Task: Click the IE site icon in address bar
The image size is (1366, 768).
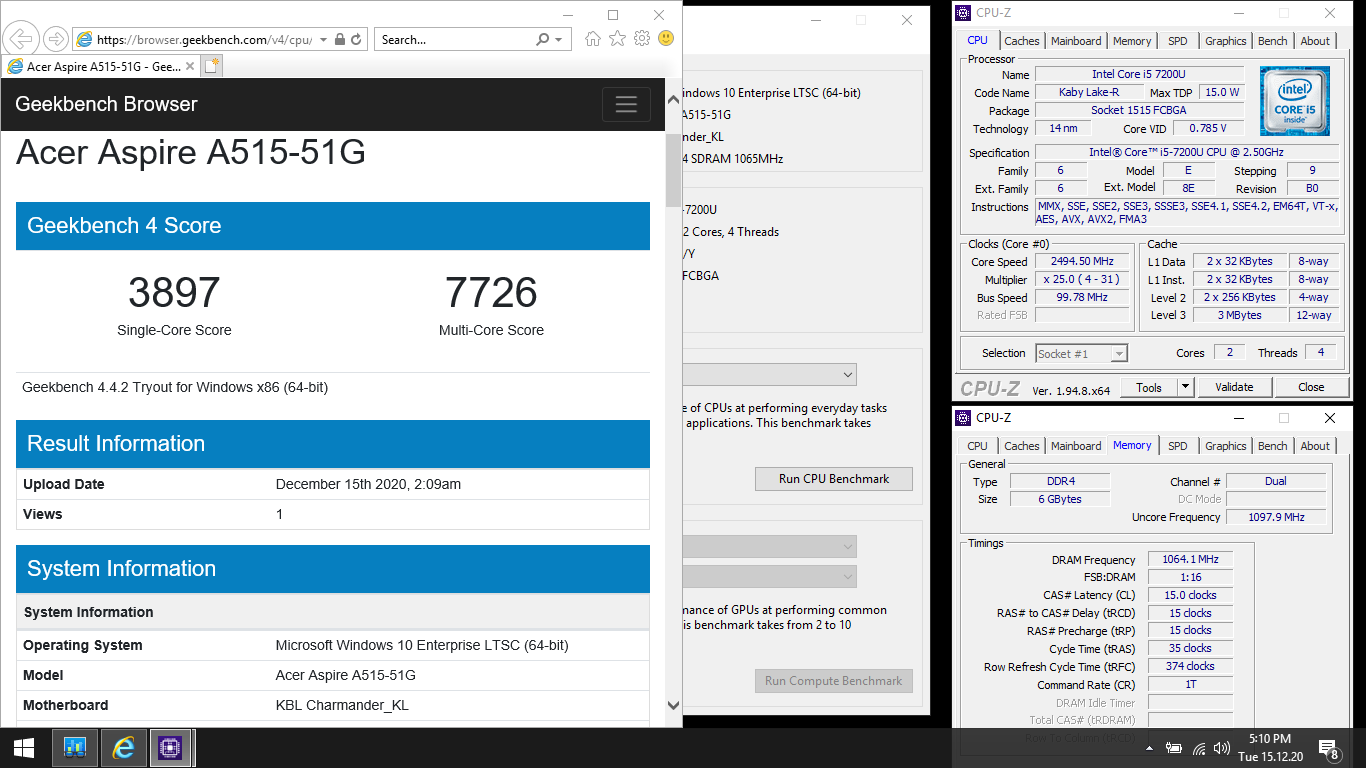Action: point(85,40)
